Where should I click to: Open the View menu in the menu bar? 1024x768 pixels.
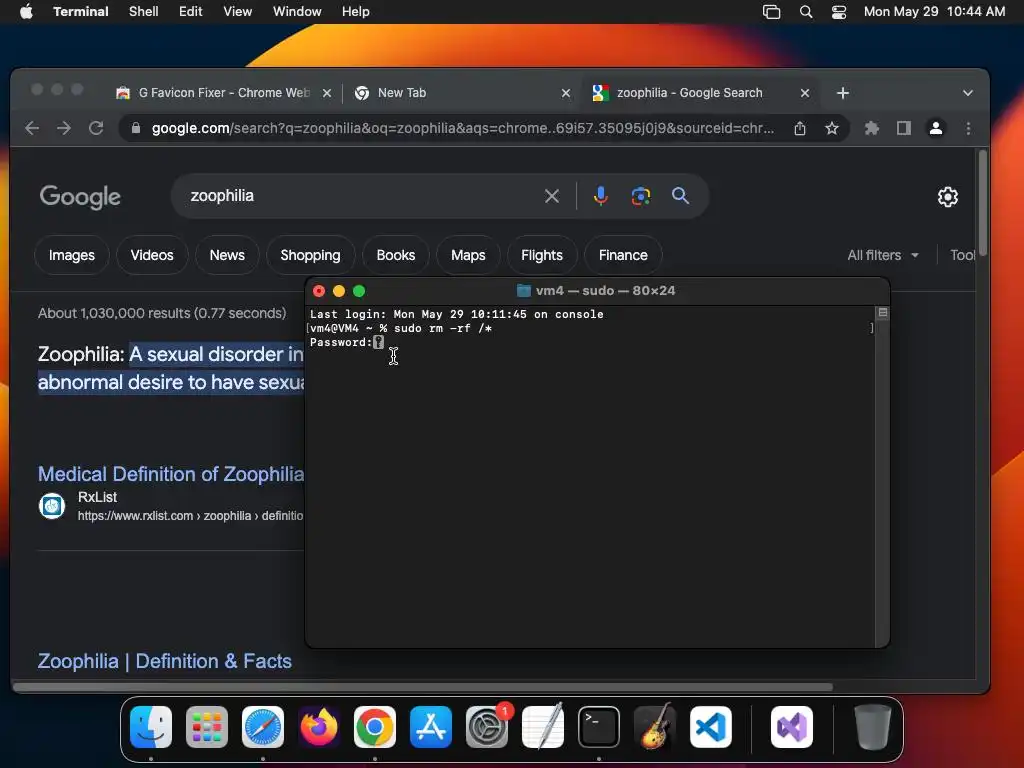(x=237, y=12)
